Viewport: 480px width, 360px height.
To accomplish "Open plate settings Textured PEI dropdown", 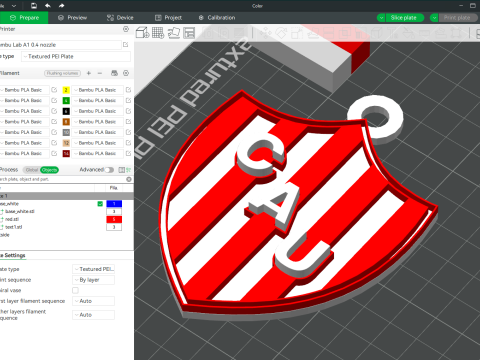I will coord(93,269).
